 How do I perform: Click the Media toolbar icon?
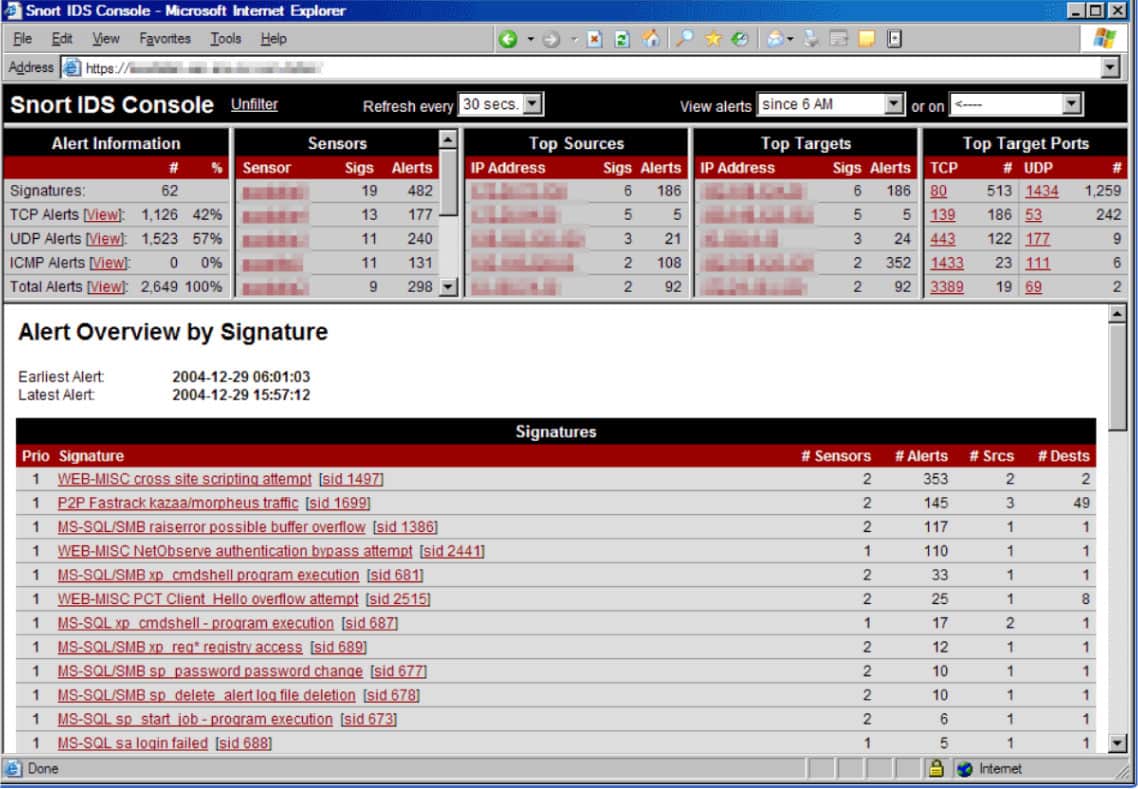[740, 38]
